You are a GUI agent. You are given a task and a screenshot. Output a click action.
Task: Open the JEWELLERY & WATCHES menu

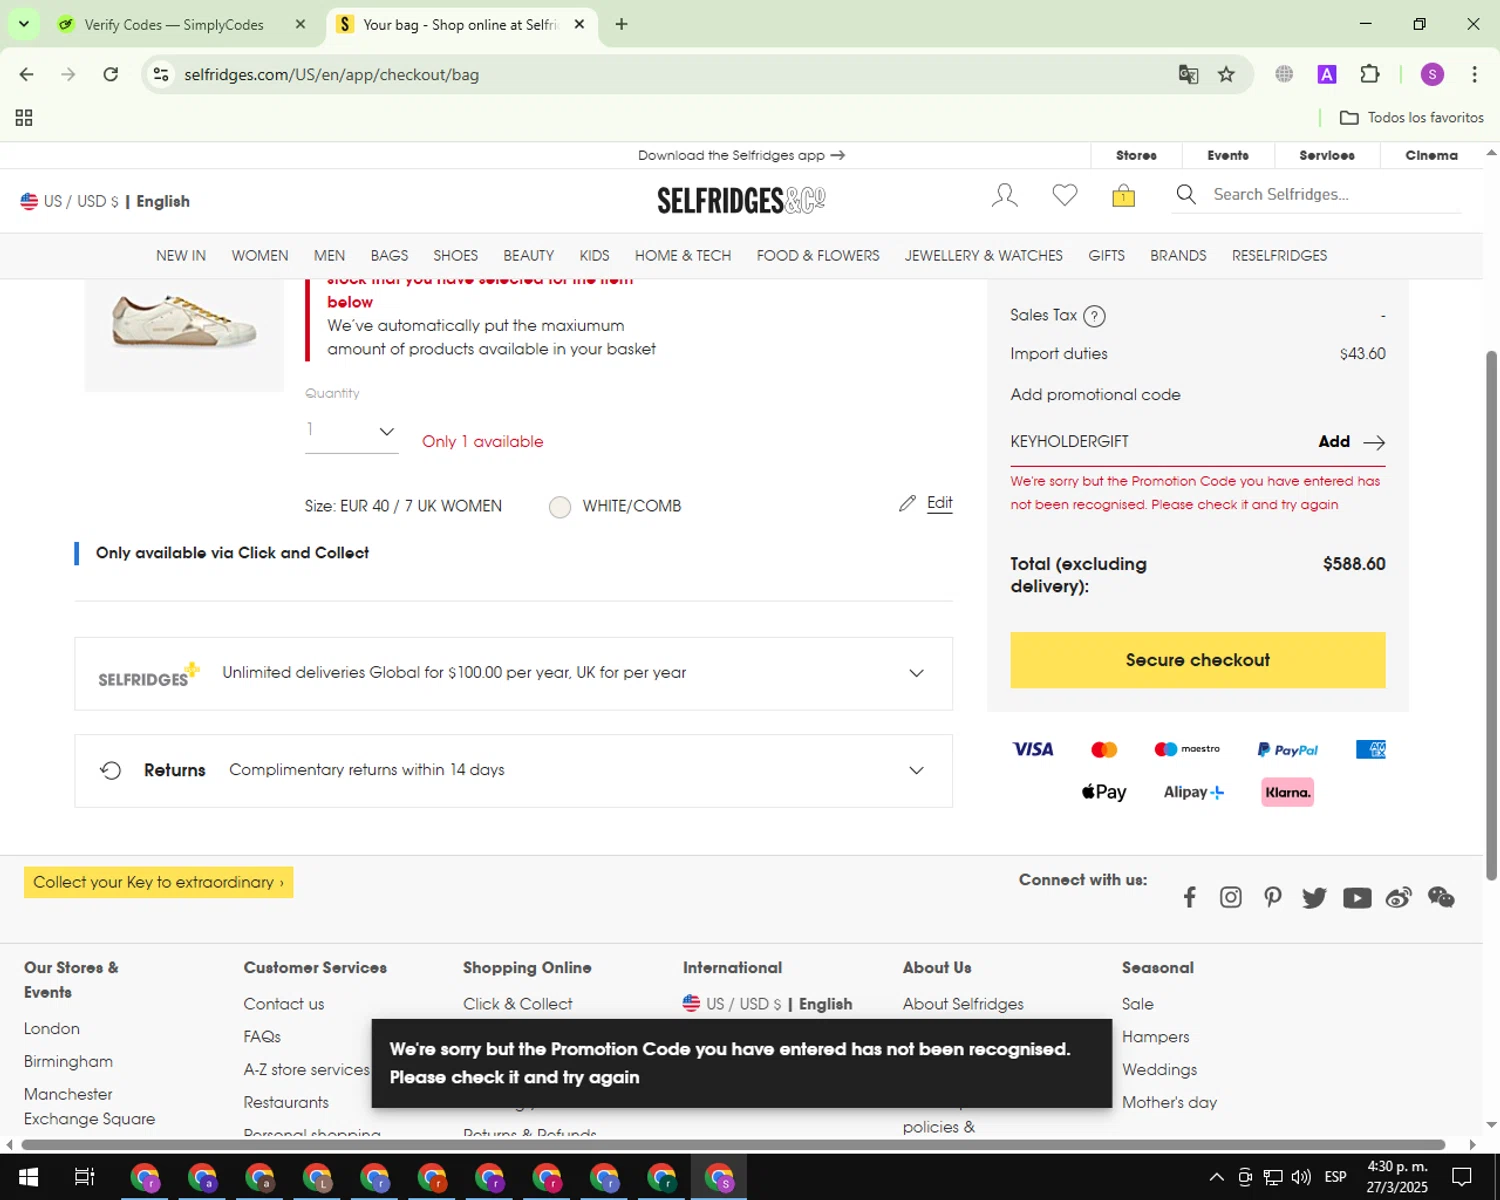point(984,256)
